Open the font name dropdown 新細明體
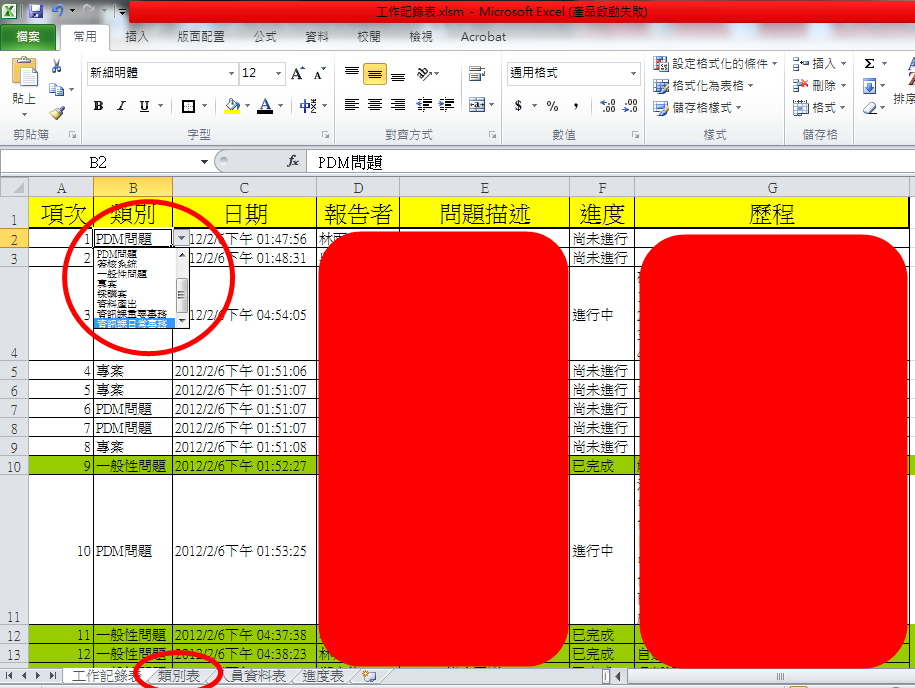This screenshot has width=915, height=688. pyautogui.click(x=231, y=73)
